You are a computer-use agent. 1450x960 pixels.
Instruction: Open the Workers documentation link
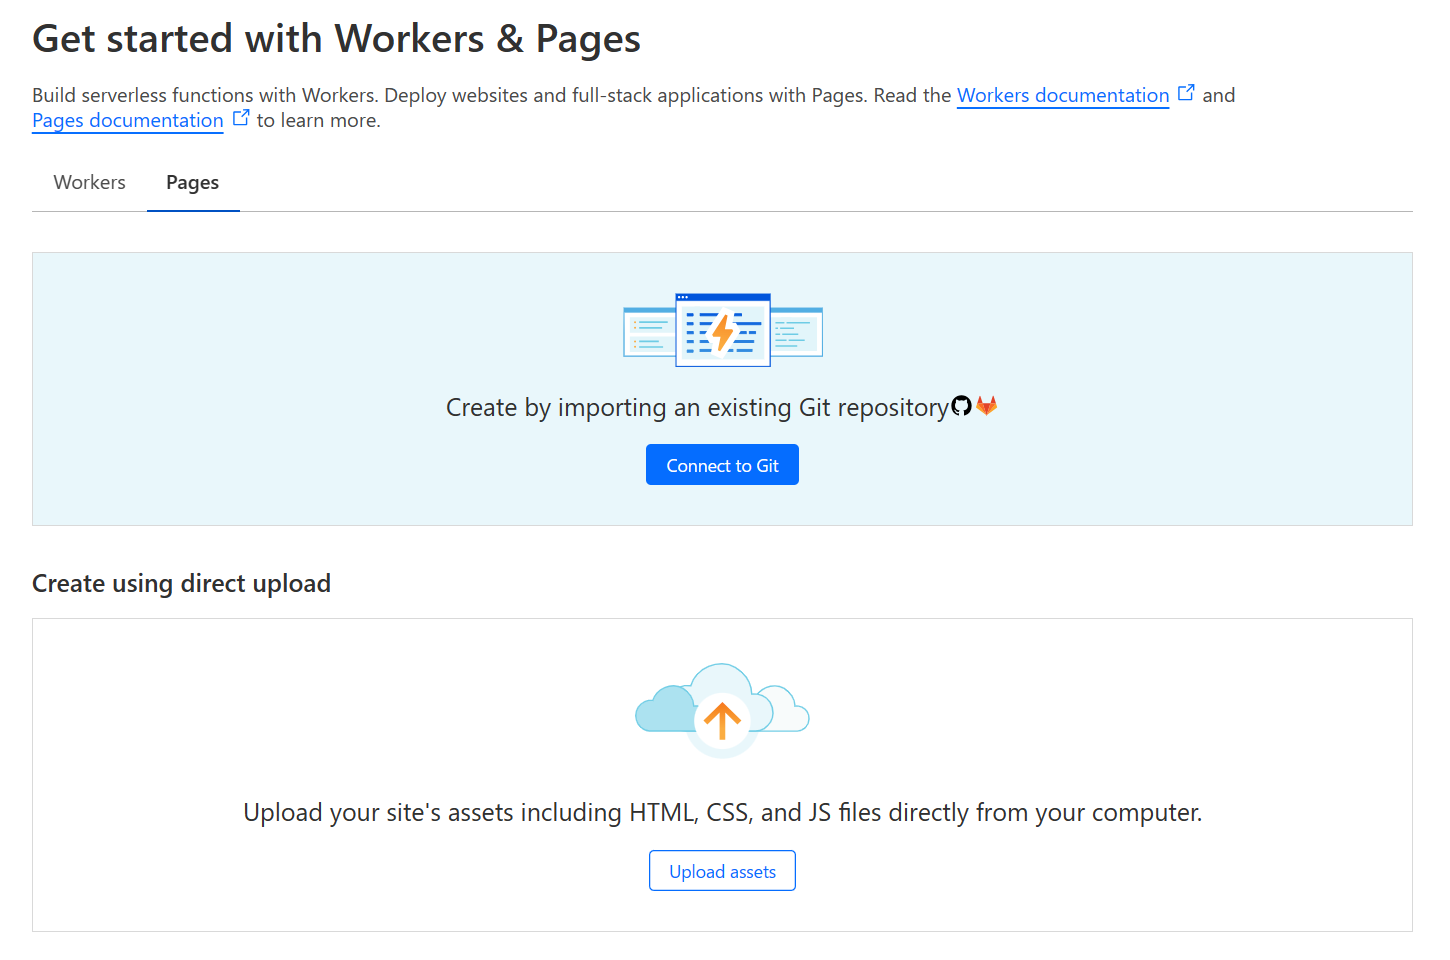point(1063,95)
